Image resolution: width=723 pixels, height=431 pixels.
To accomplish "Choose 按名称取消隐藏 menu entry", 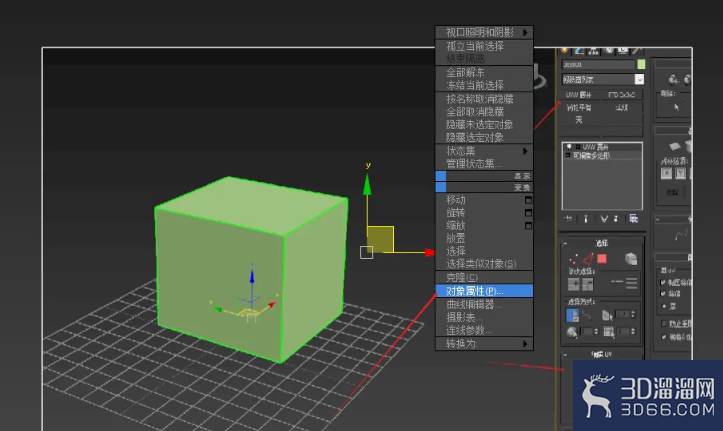I will (484, 99).
